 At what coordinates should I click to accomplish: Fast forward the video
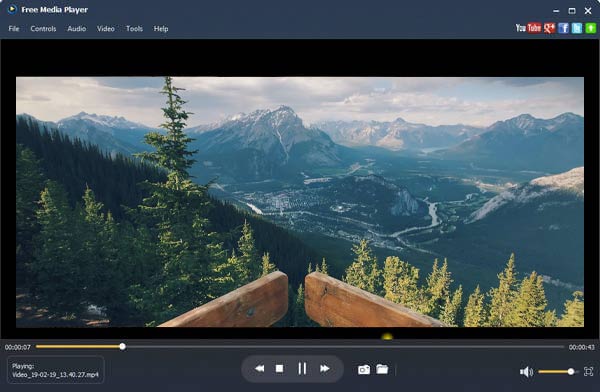(x=325, y=369)
